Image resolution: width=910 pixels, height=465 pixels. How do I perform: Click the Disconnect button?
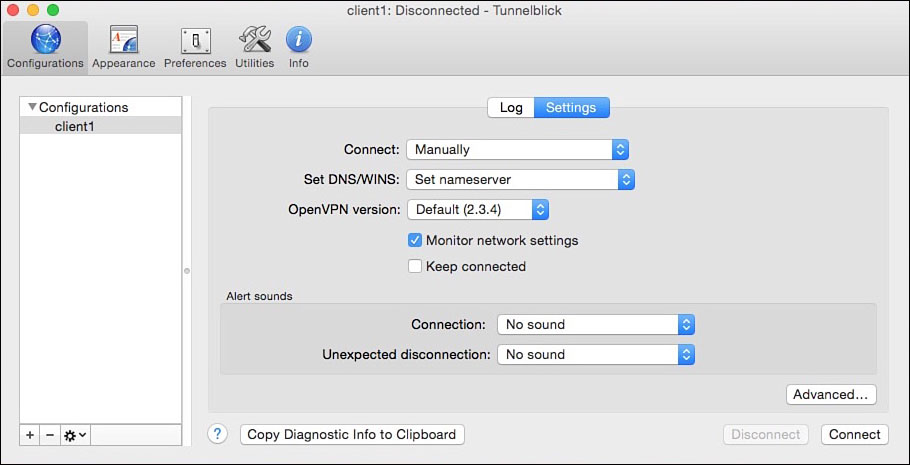(765, 434)
